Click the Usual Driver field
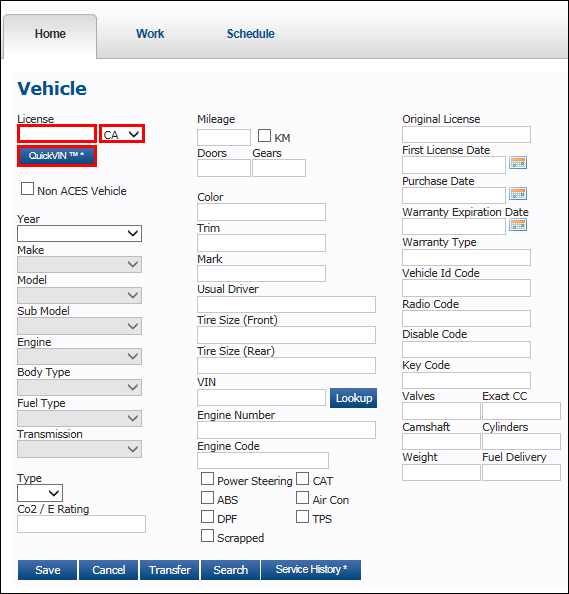Viewport: 569px width, 594px height. 286,305
